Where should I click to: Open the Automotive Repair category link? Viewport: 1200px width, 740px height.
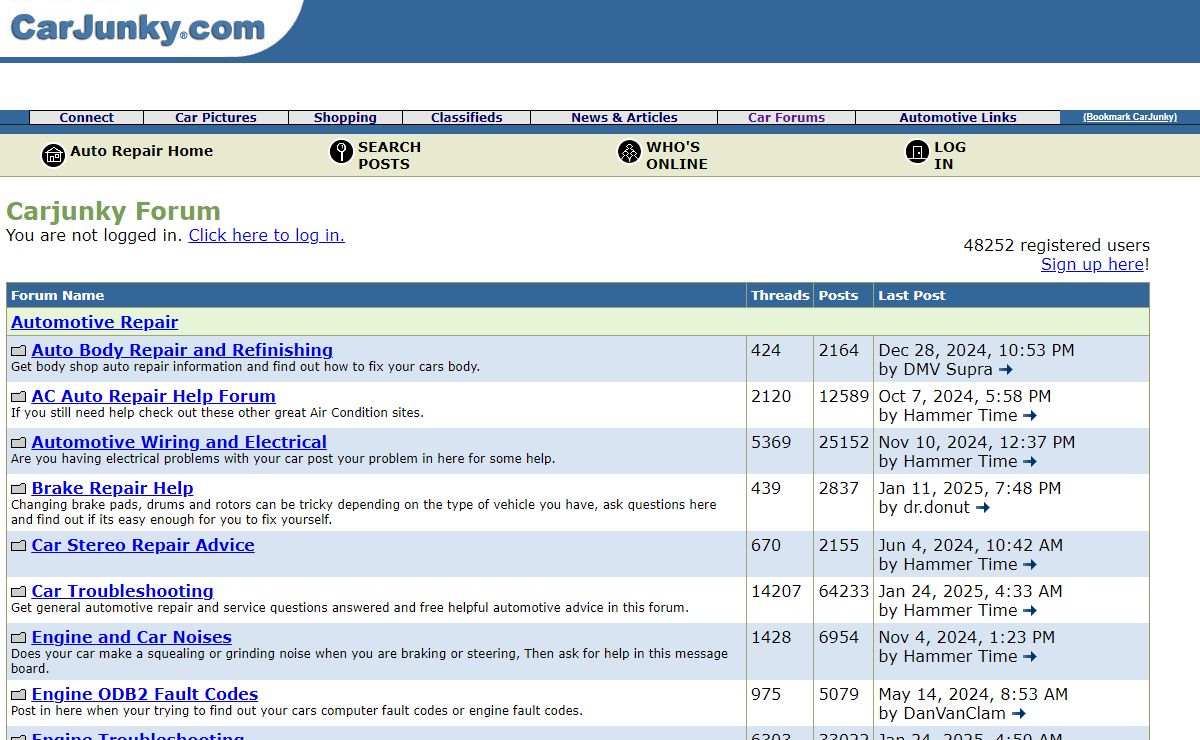click(95, 322)
